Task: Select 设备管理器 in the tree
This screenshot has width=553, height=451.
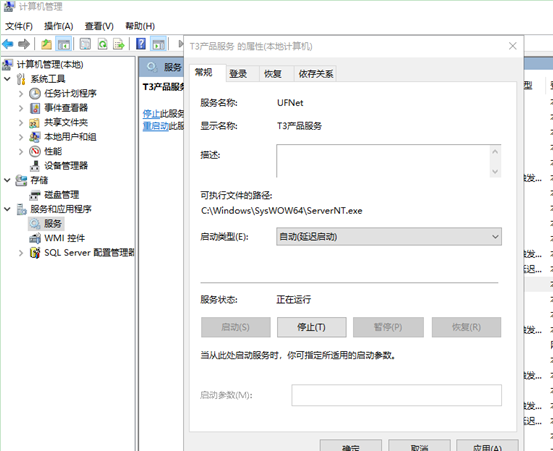Action: pyautogui.click(x=66, y=166)
